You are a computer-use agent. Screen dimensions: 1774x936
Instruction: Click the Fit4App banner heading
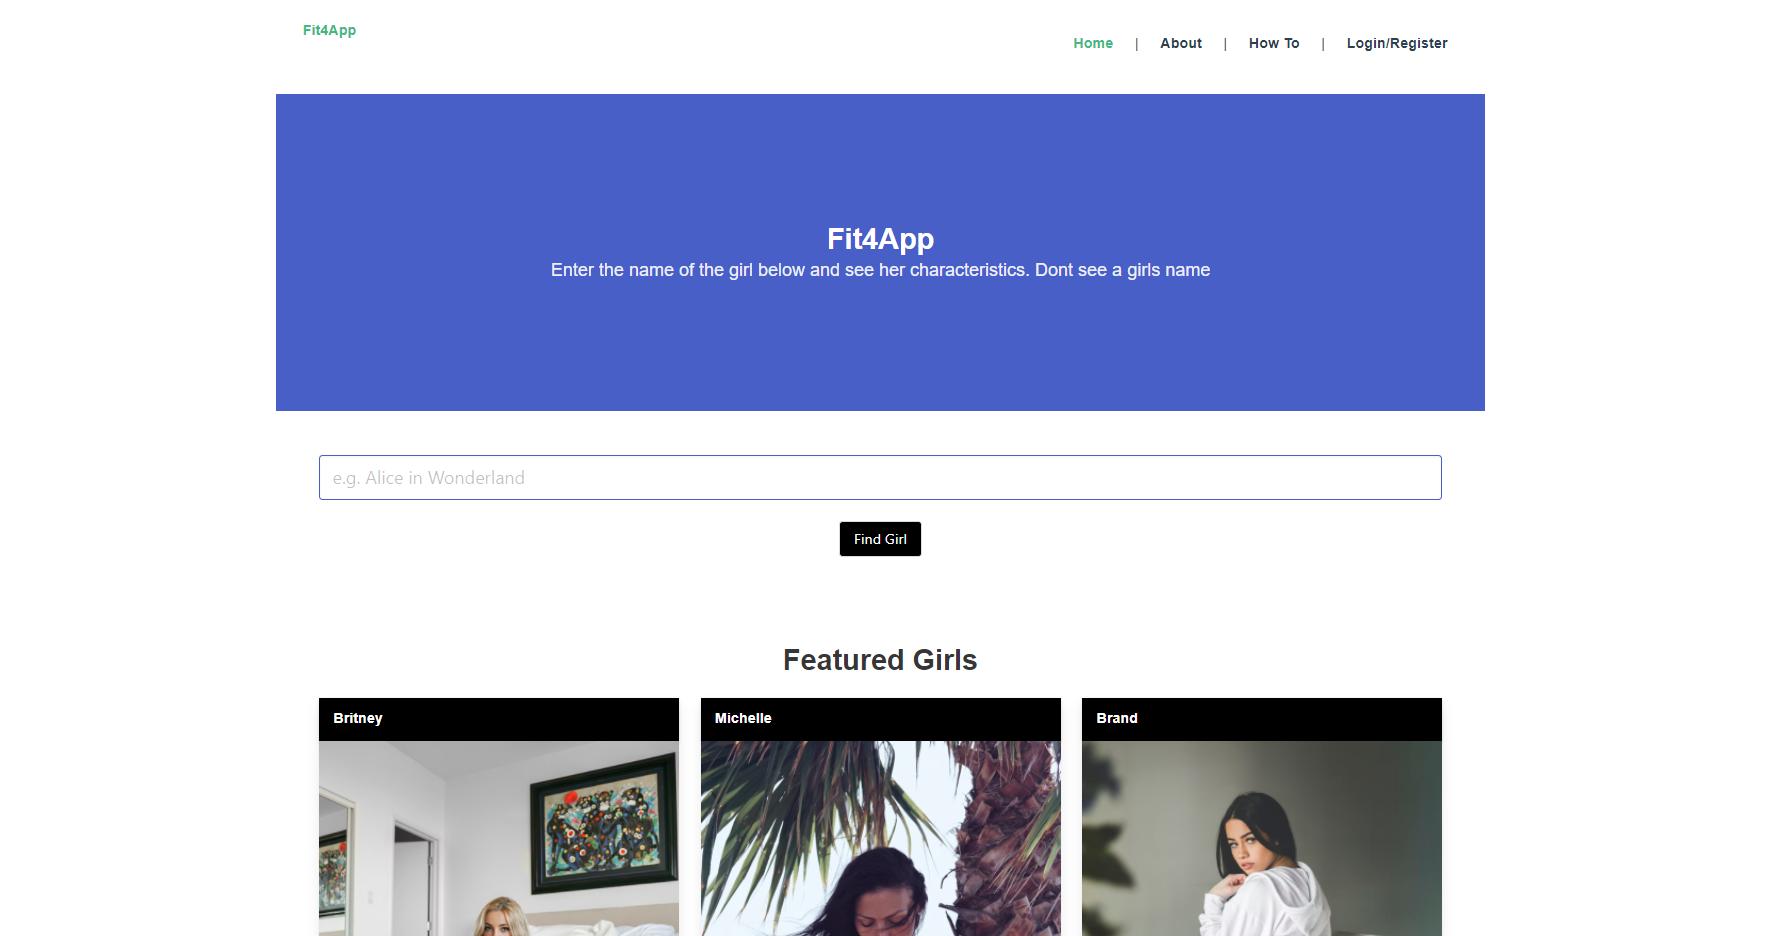tap(880, 239)
